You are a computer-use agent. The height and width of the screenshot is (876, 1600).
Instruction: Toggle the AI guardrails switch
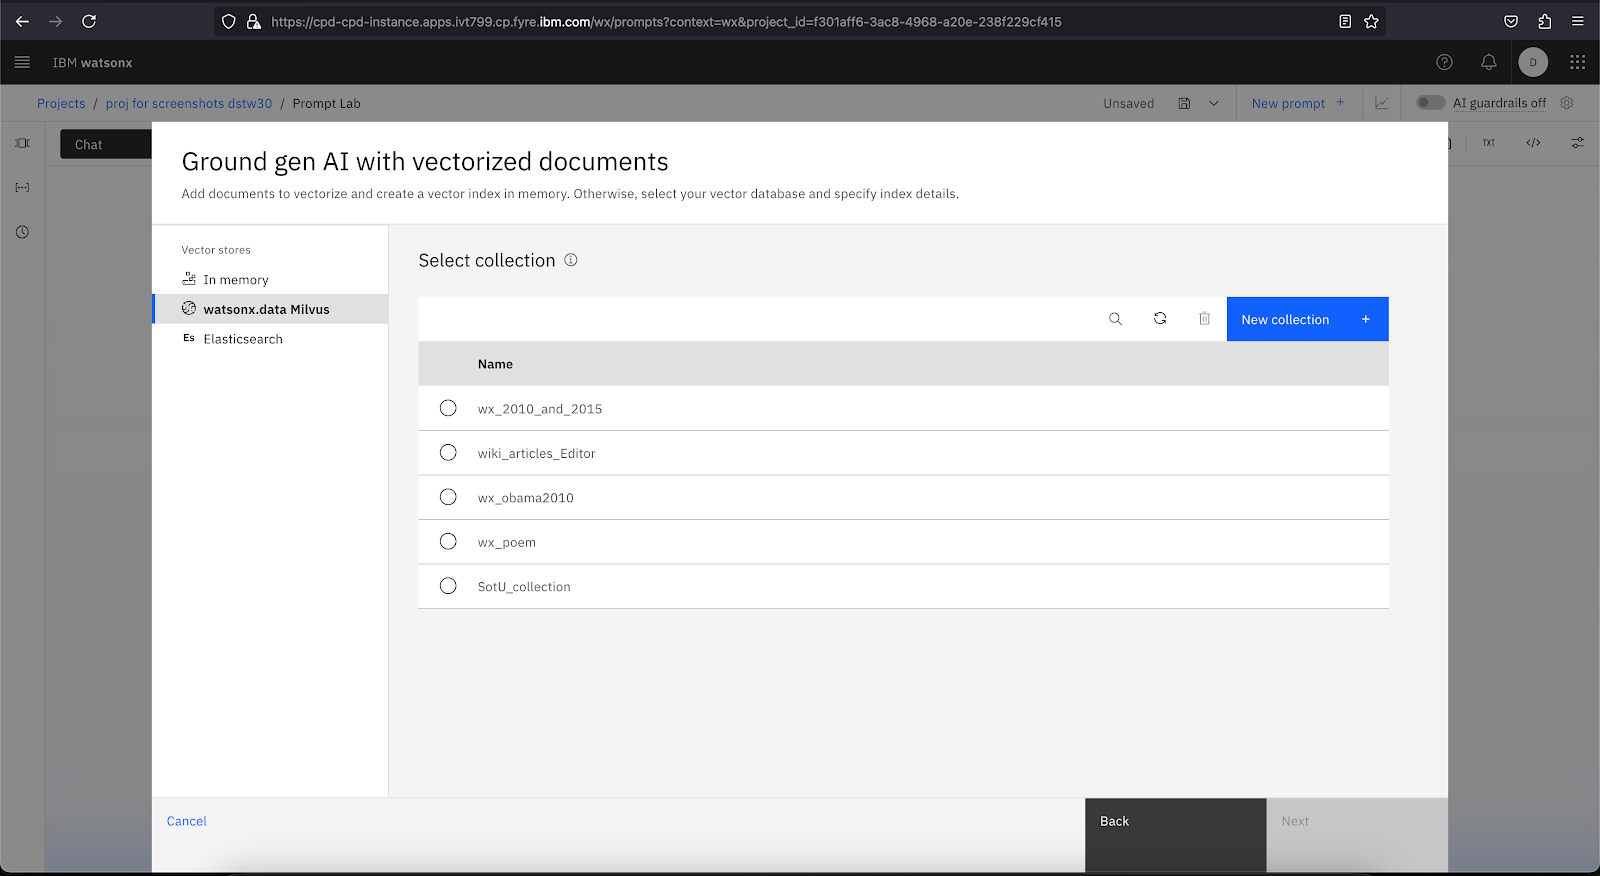coord(1430,102)
